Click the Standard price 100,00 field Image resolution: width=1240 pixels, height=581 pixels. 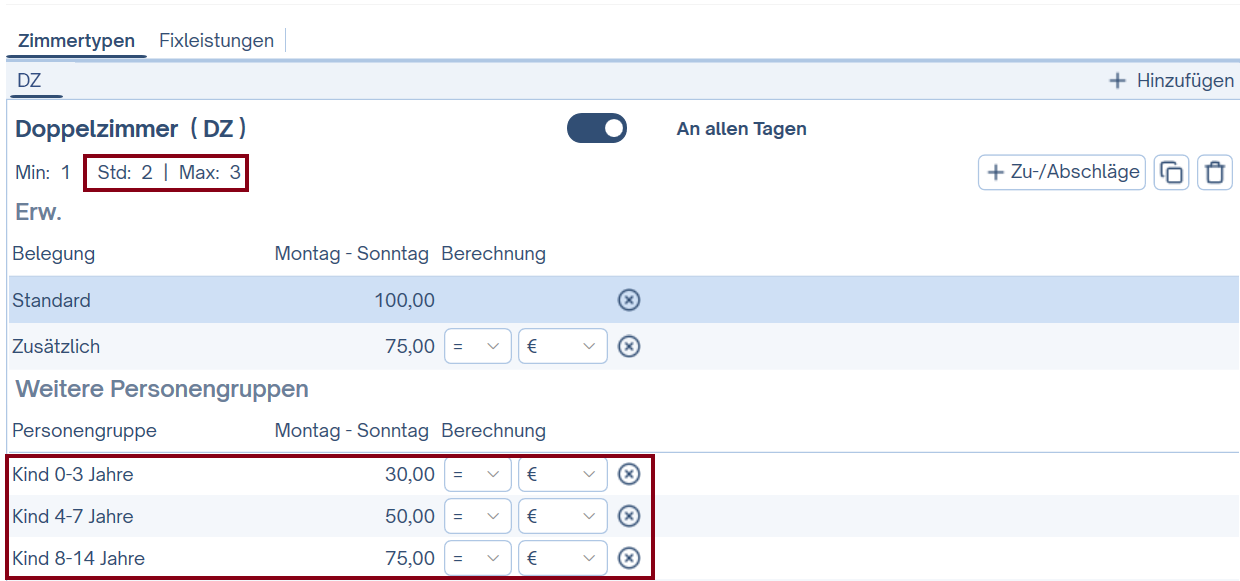click(x=404, y=300)
